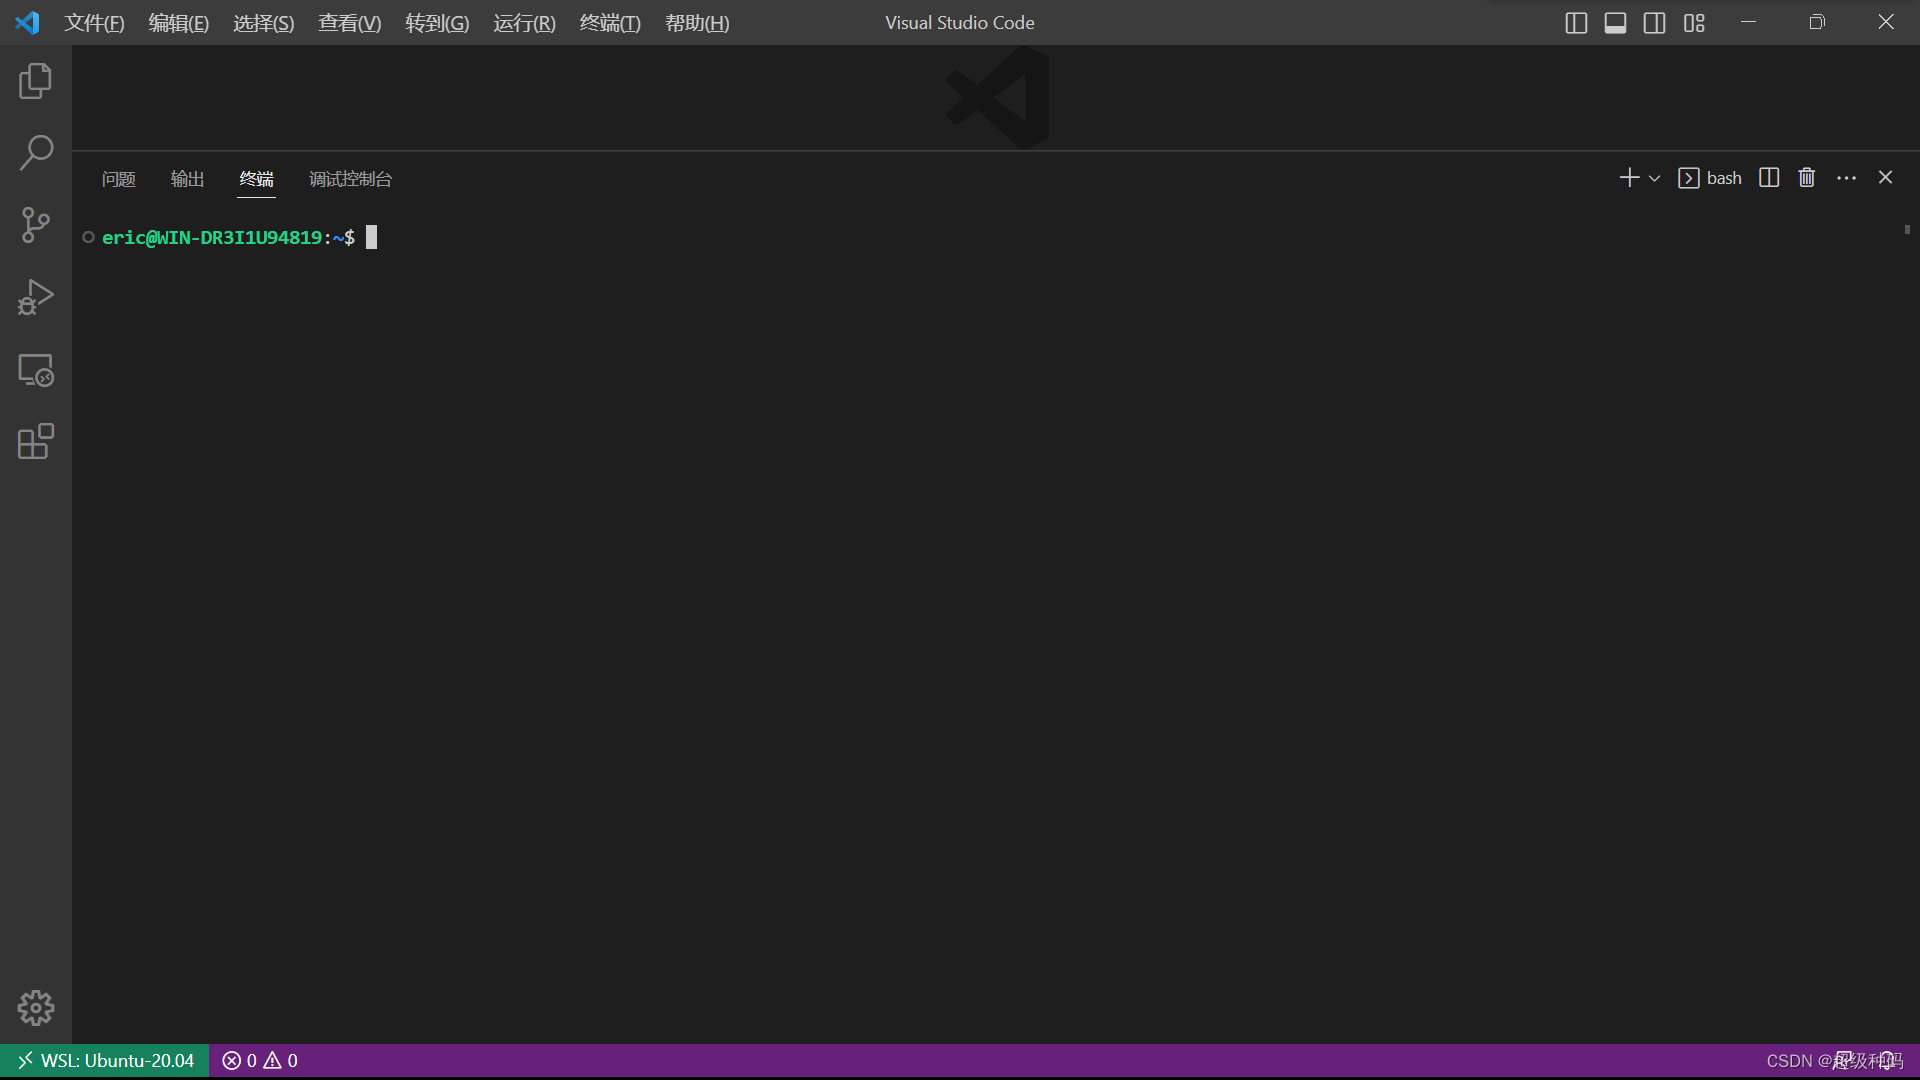Toggle the bottom panel layout button
Image resolution: width=1920 pixels, height=1080 pixels.
pos(1615,23)
